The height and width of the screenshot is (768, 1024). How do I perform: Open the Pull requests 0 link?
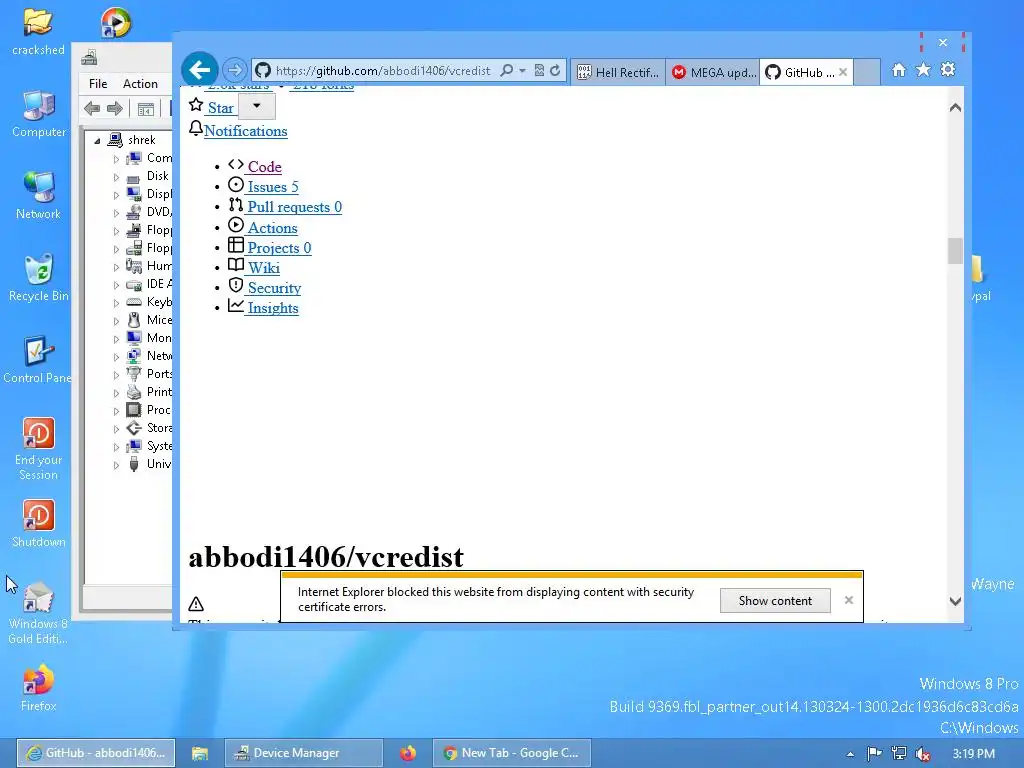click(294, 207)
